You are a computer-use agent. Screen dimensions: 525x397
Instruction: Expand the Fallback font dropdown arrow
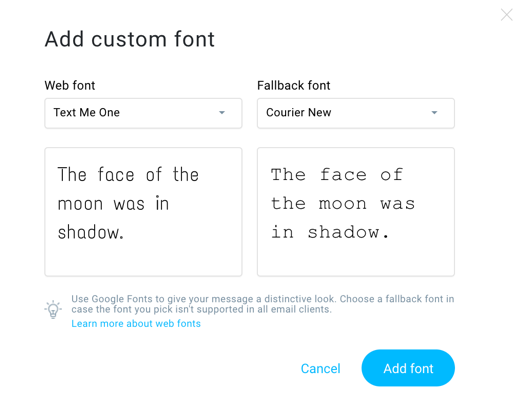434,113
